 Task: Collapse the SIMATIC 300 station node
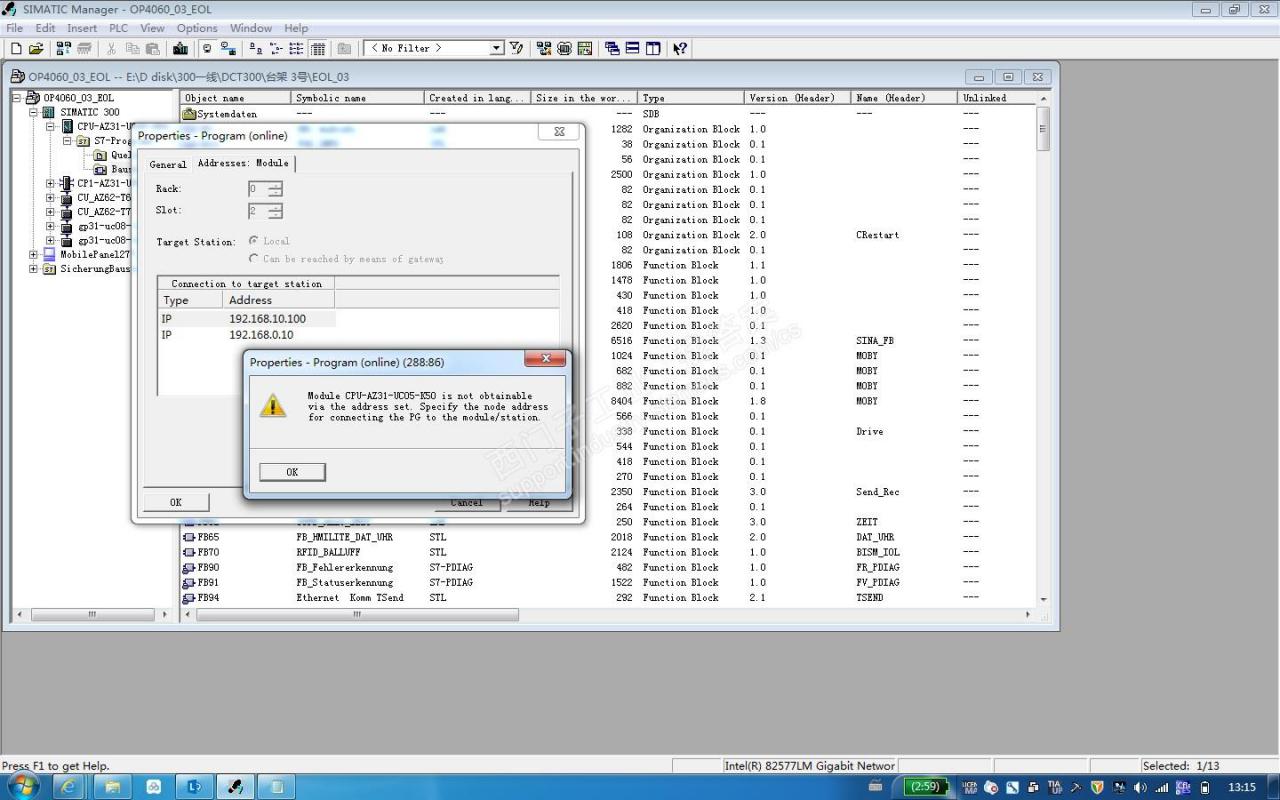[x=33, y=112]
